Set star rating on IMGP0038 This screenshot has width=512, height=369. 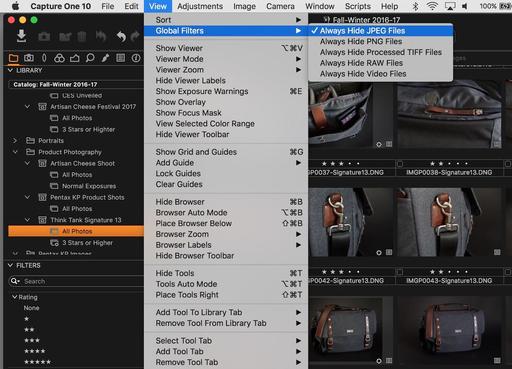(449, 164)
